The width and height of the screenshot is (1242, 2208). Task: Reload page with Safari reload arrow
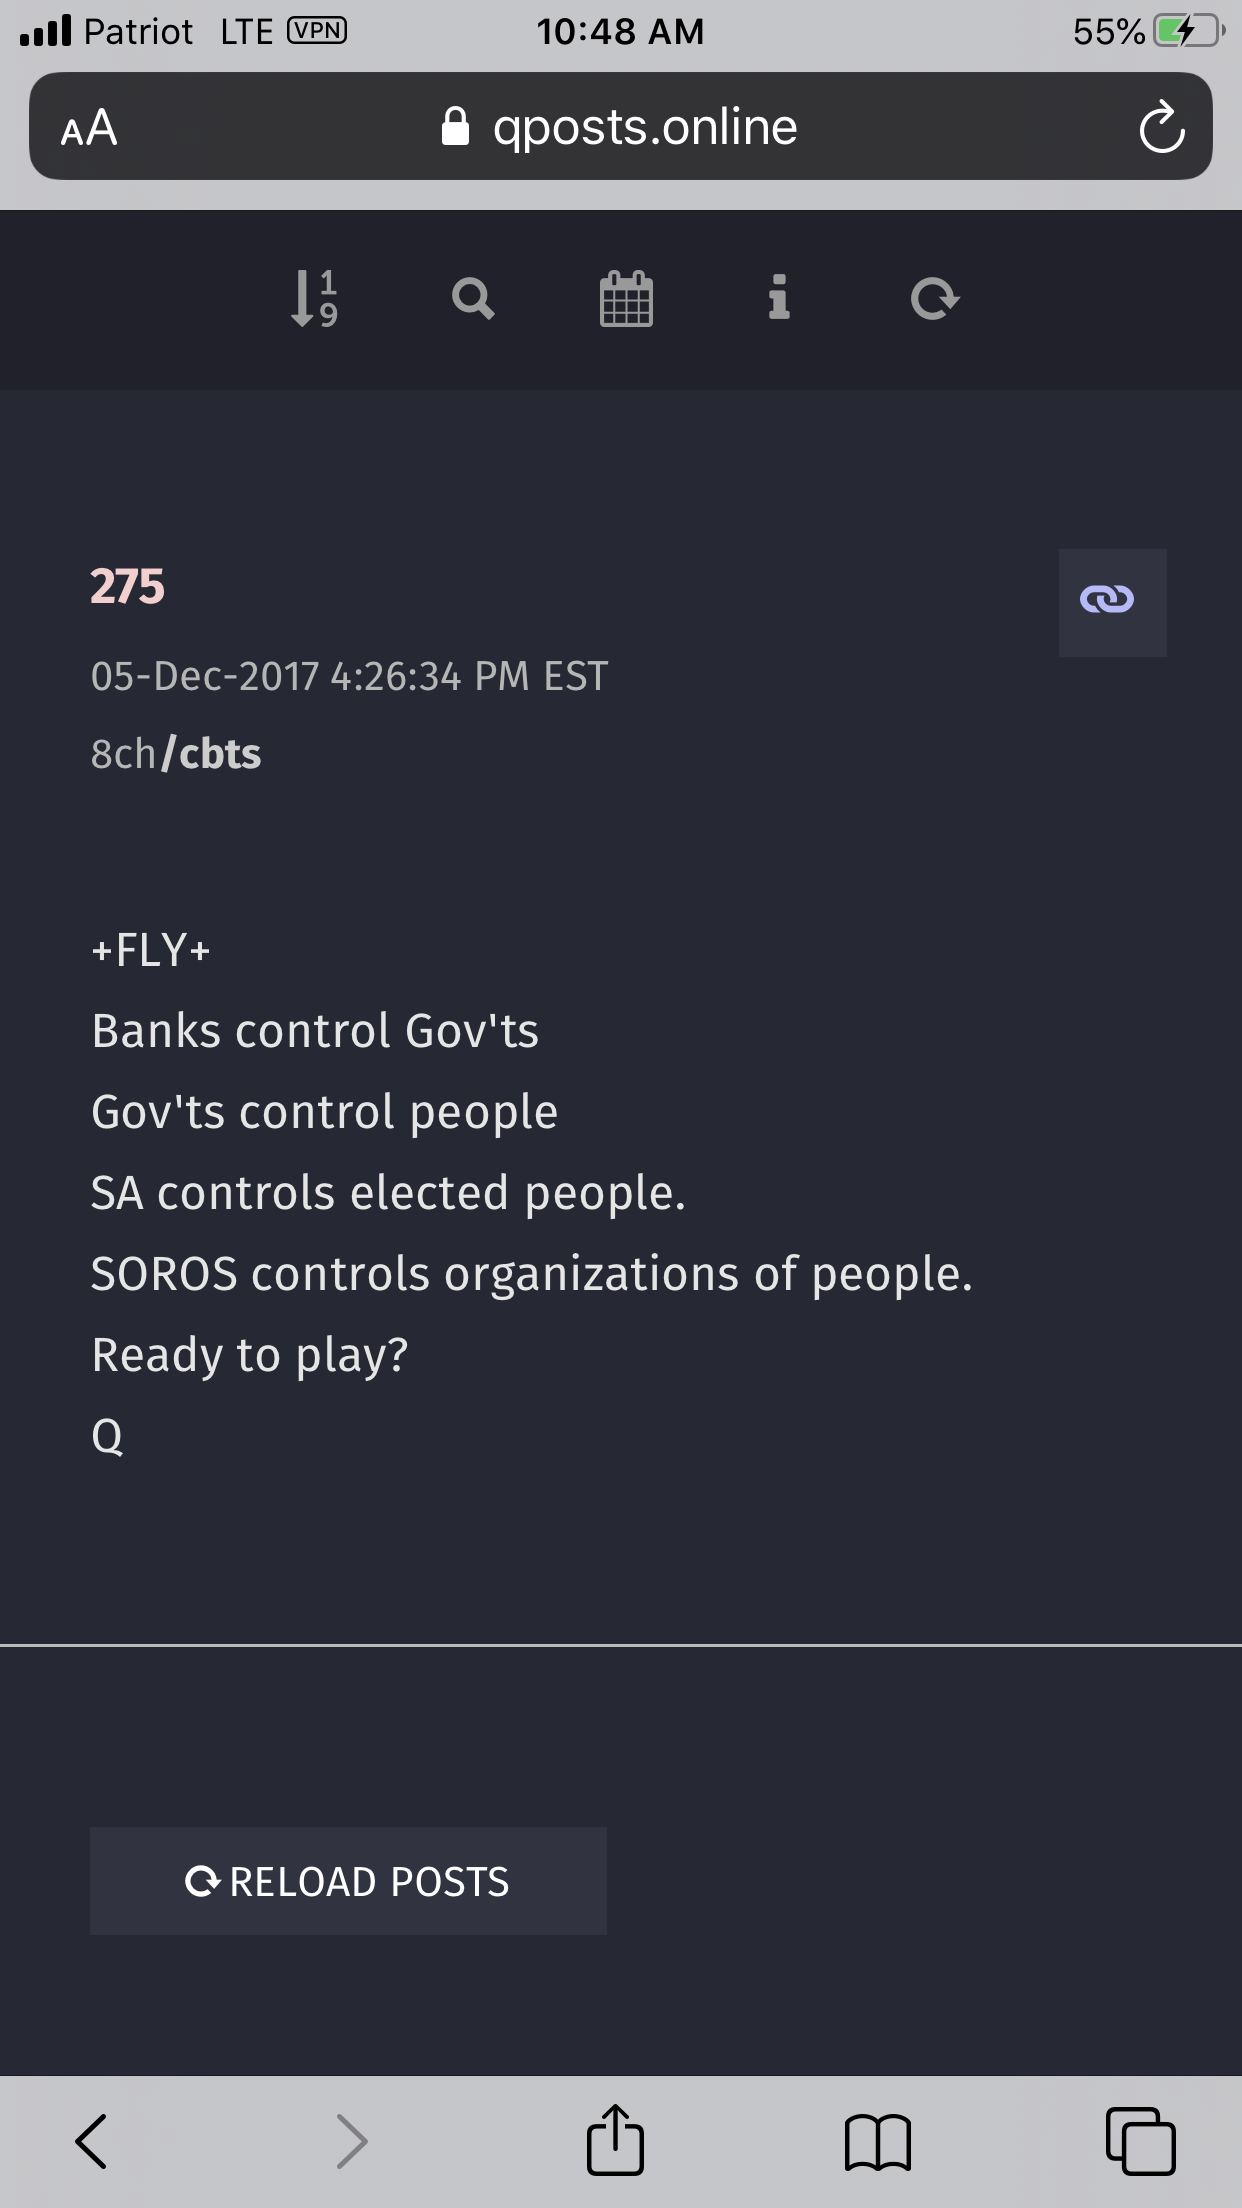(x=1161, y=127)
